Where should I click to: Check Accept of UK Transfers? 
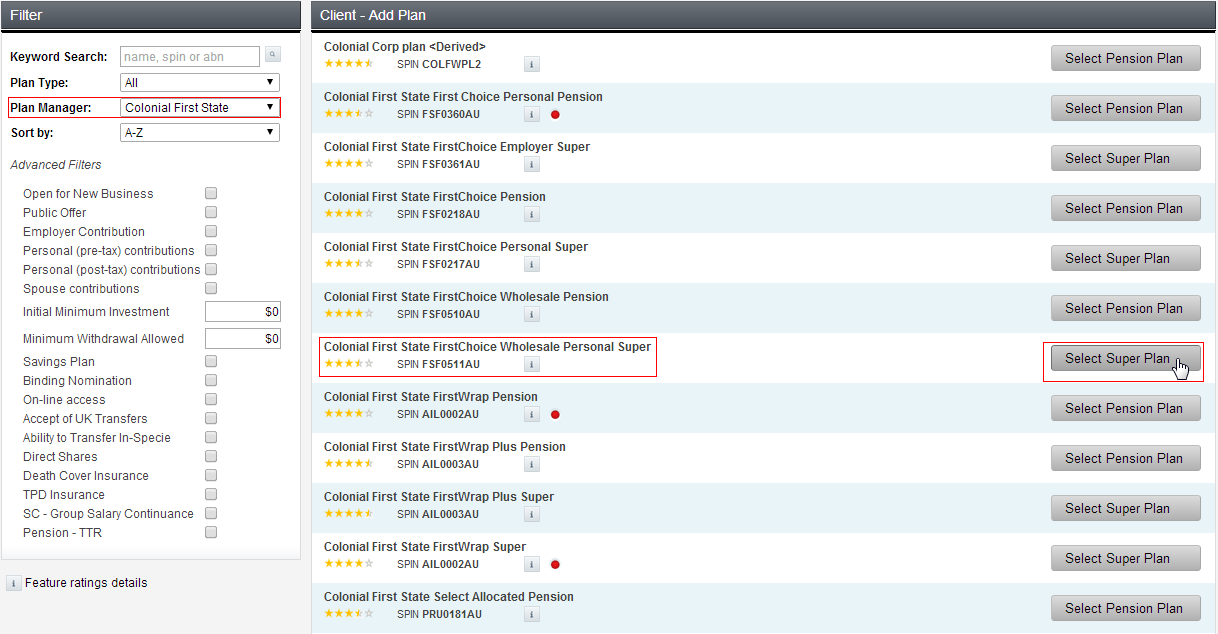[211, 418]
